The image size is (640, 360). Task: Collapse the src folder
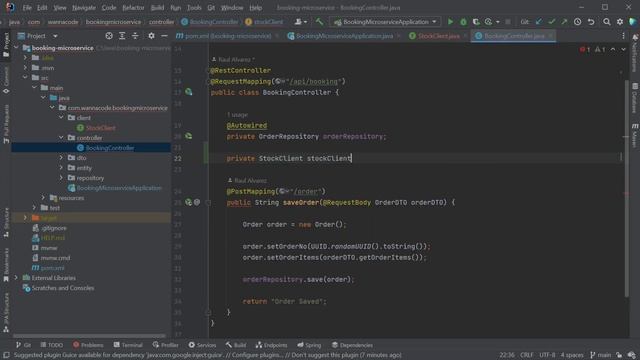pyautogui.click(x=25, y=78)
